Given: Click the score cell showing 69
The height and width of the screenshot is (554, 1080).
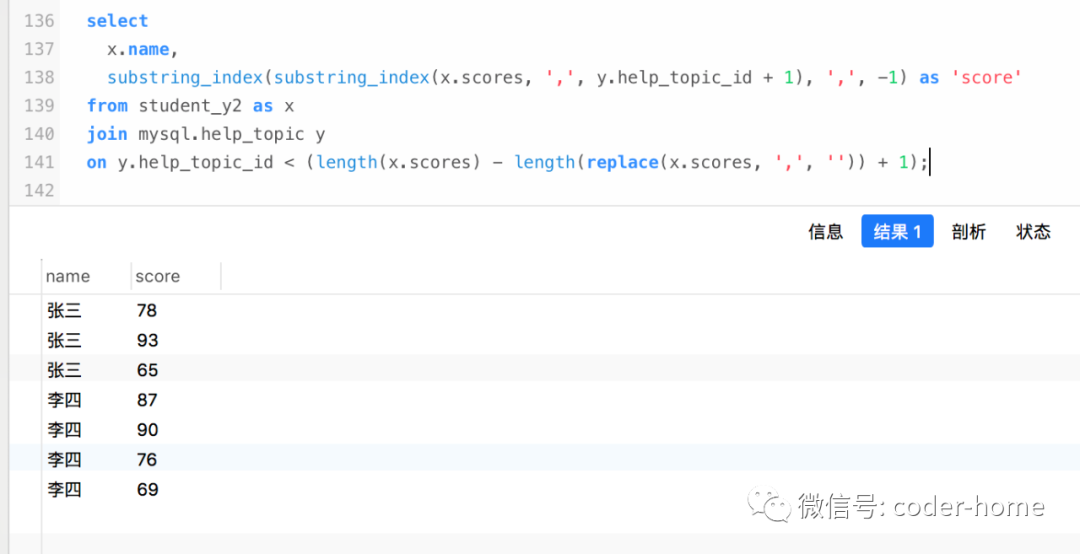Looking at the screenshot, I should point(147,490).
